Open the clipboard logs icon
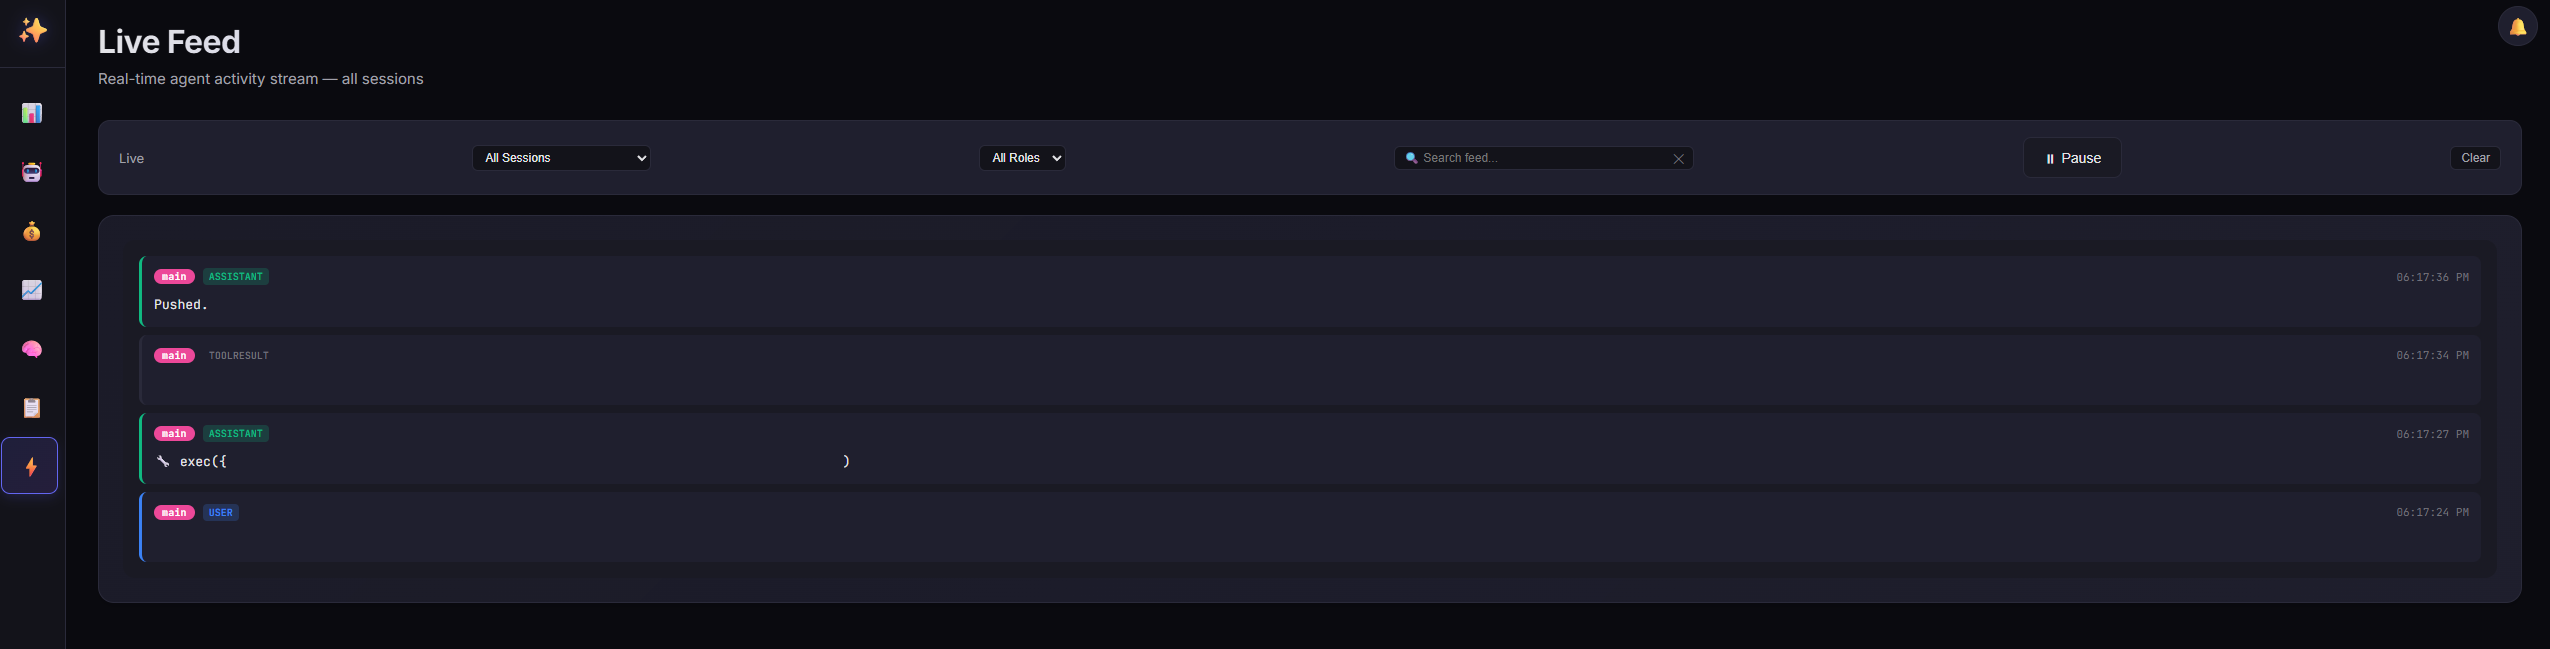This screenshot has width=2550, height=649. [x=32, y=408]
